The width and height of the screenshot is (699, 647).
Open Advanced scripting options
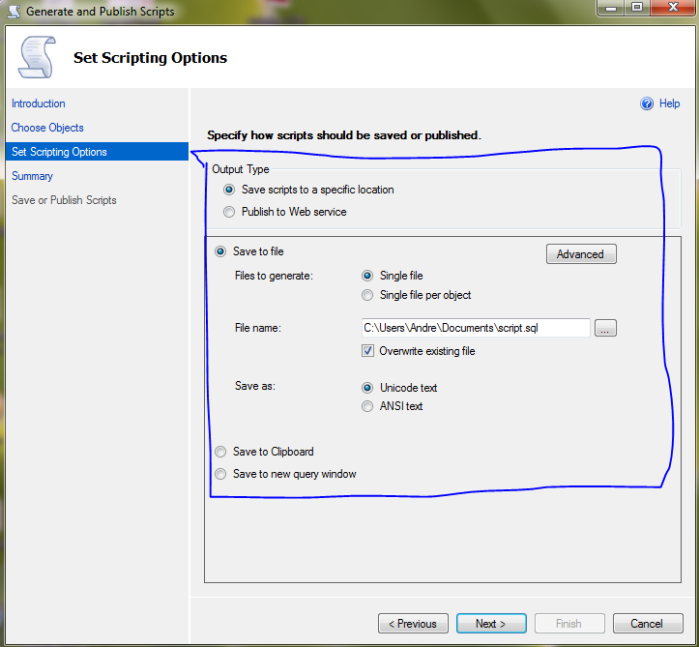[x=580, y=254]
